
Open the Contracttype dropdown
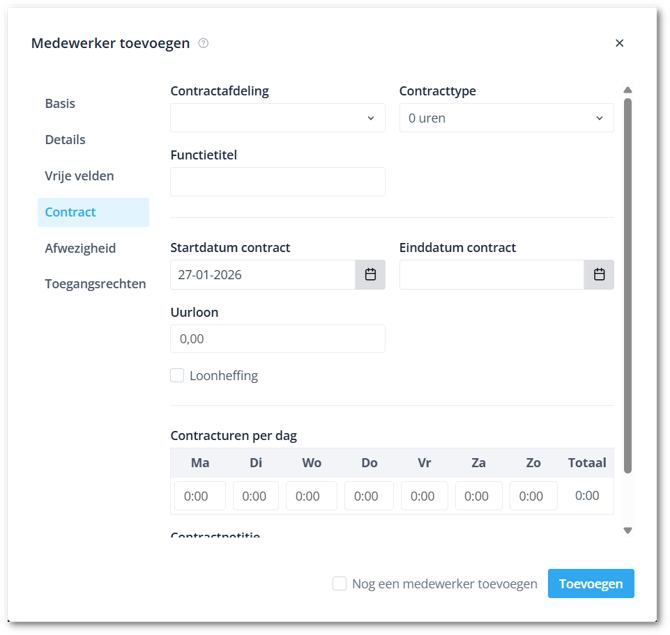click(x=506, y=118)
